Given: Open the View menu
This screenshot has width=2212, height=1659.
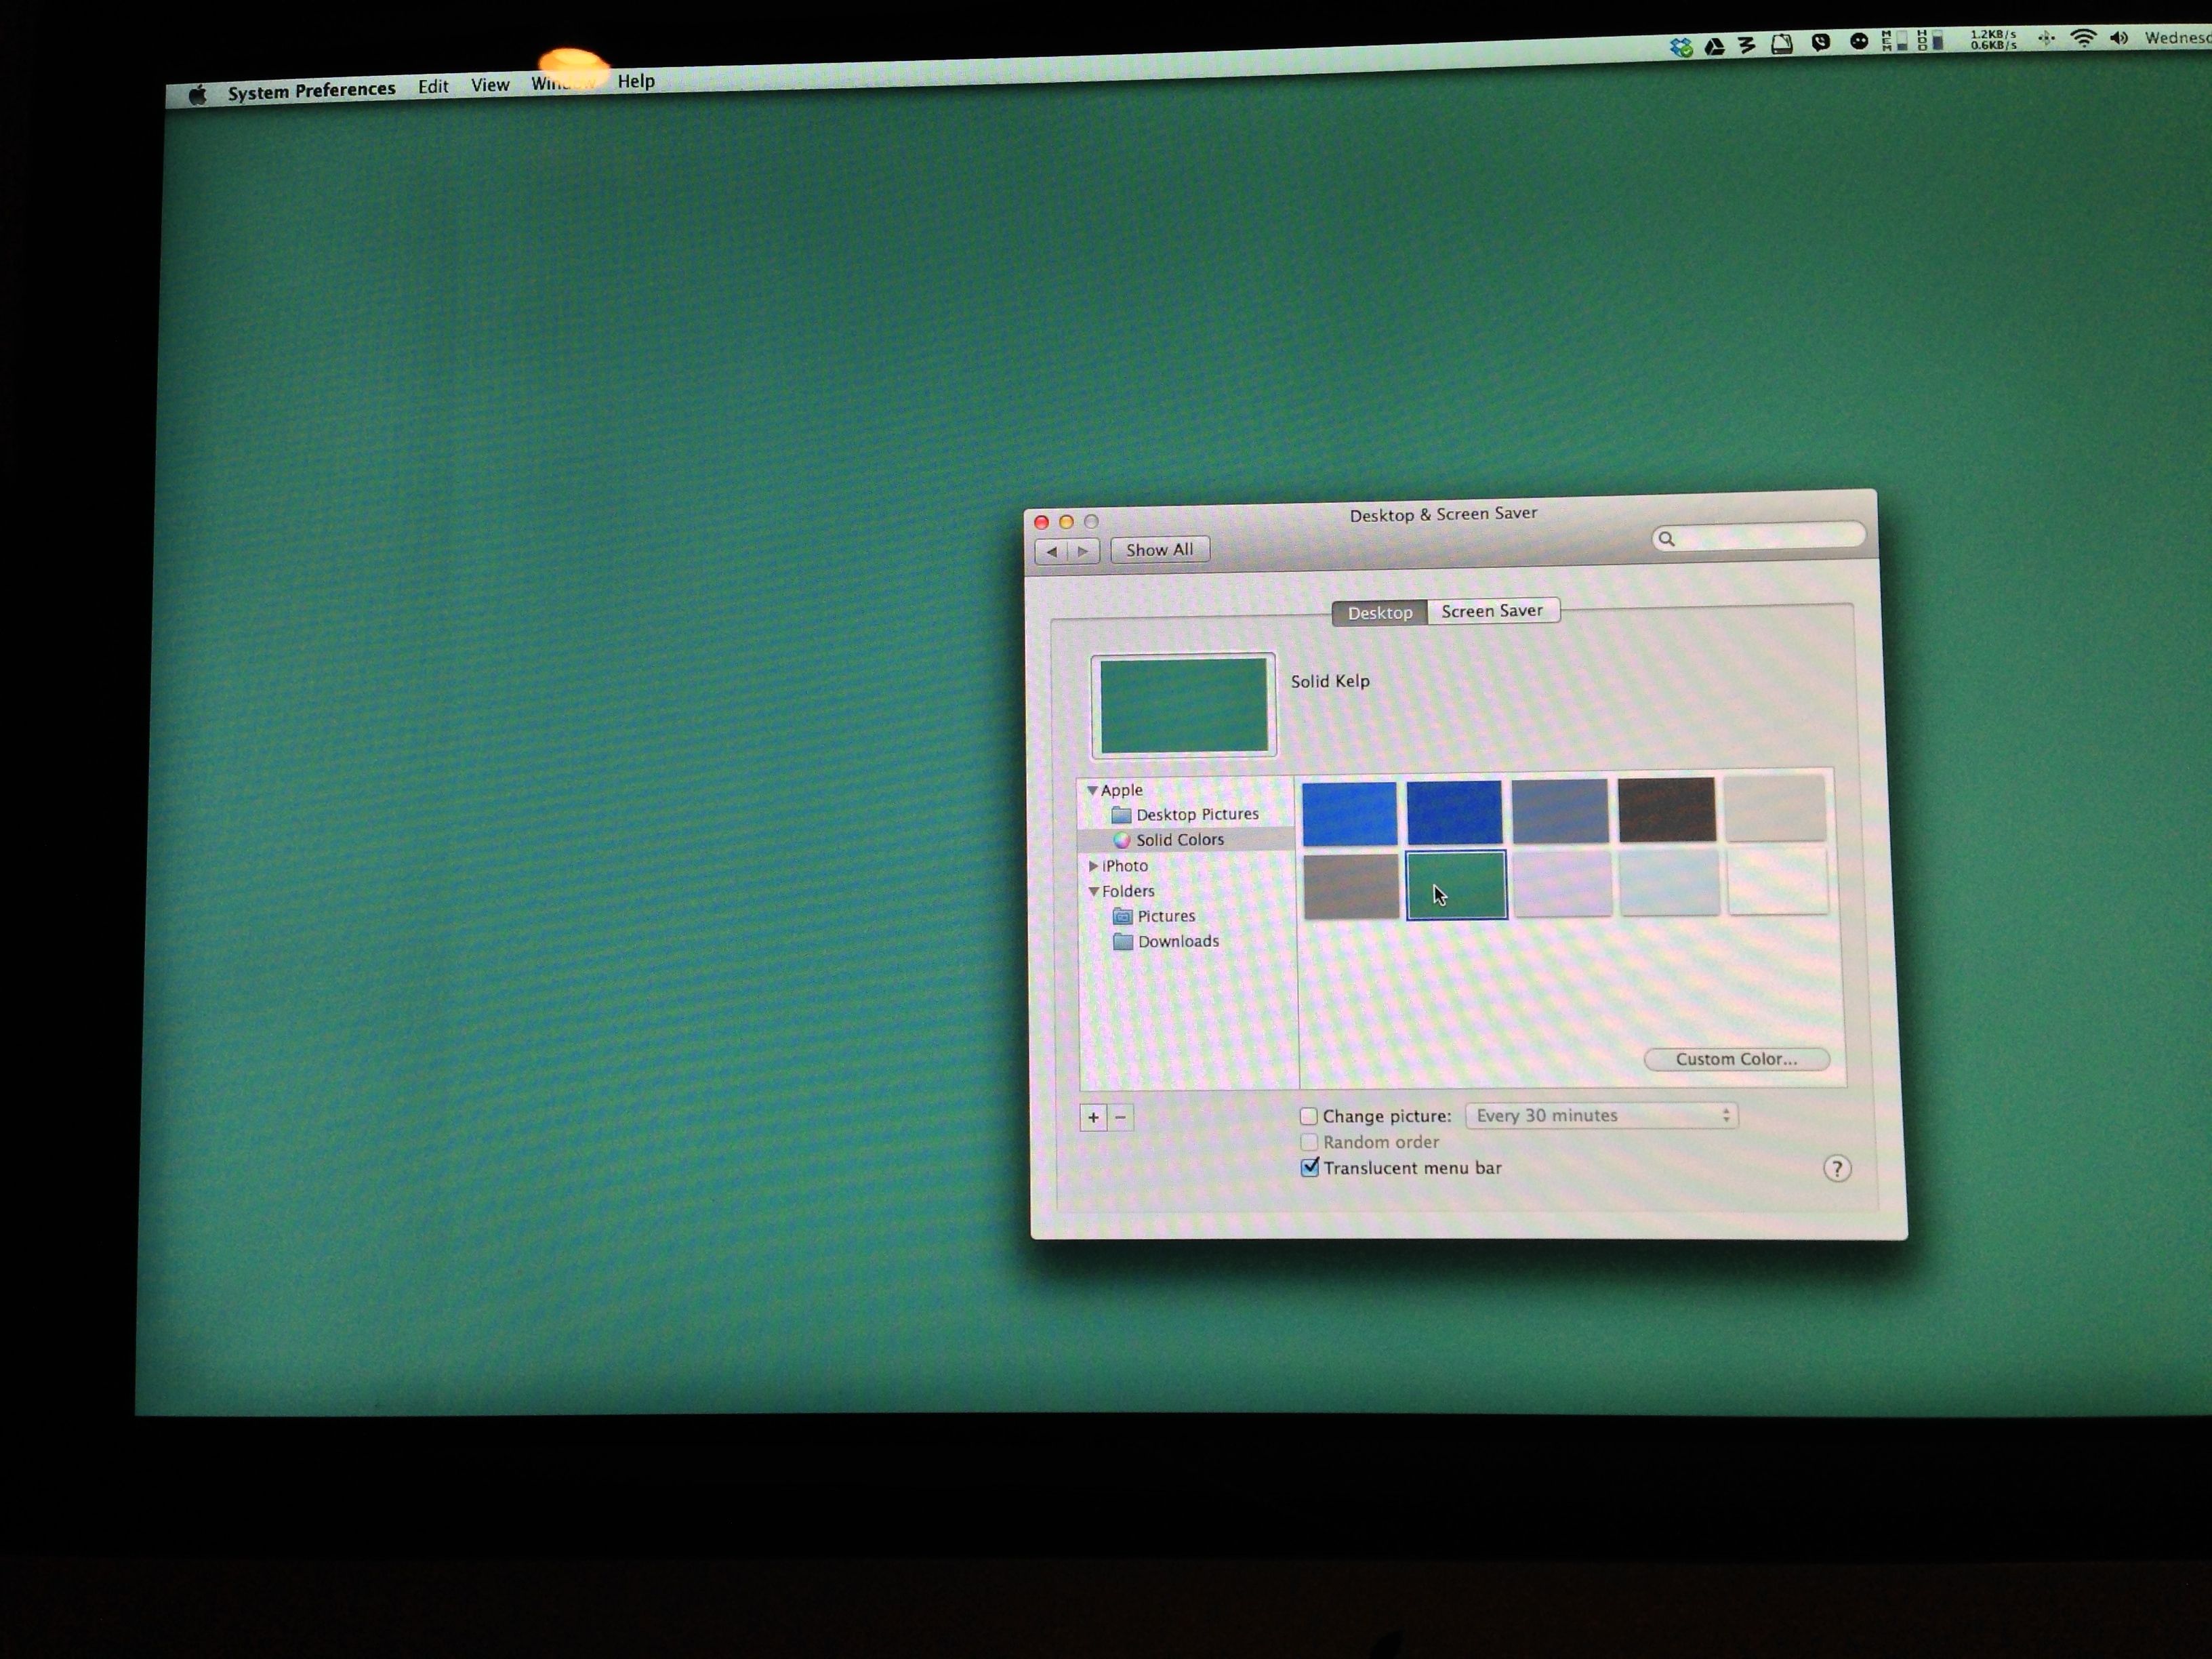Looking at the screenshot, I should pos(490,85).
